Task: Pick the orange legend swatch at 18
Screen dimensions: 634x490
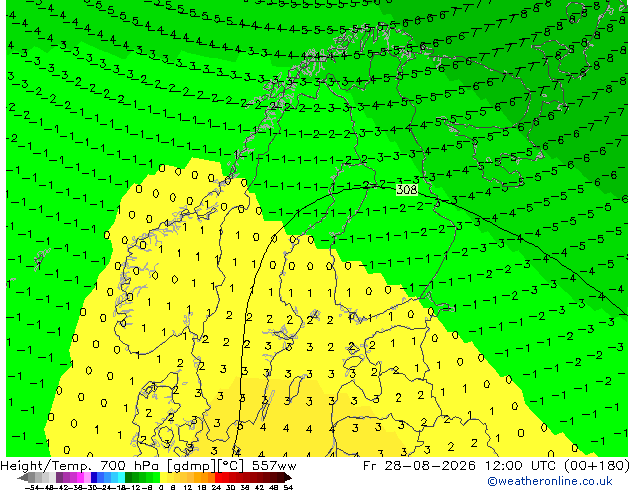Action: pyautogui.click(x=205, y=478)
